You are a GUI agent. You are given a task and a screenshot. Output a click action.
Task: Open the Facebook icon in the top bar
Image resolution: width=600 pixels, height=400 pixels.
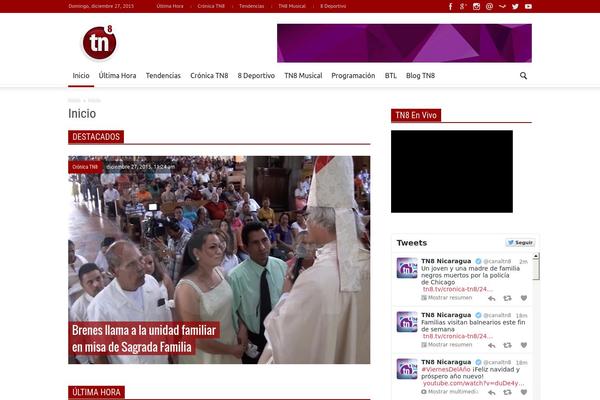click(450, 7)
